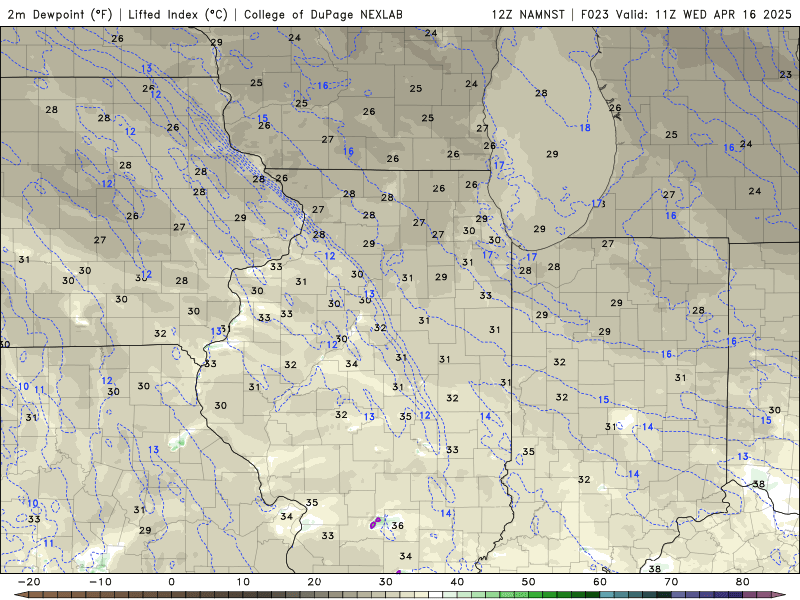The height and width of the screenshot is (600, 800).
Task: Select the 80 label on the color scale
Action: point(743,582)
